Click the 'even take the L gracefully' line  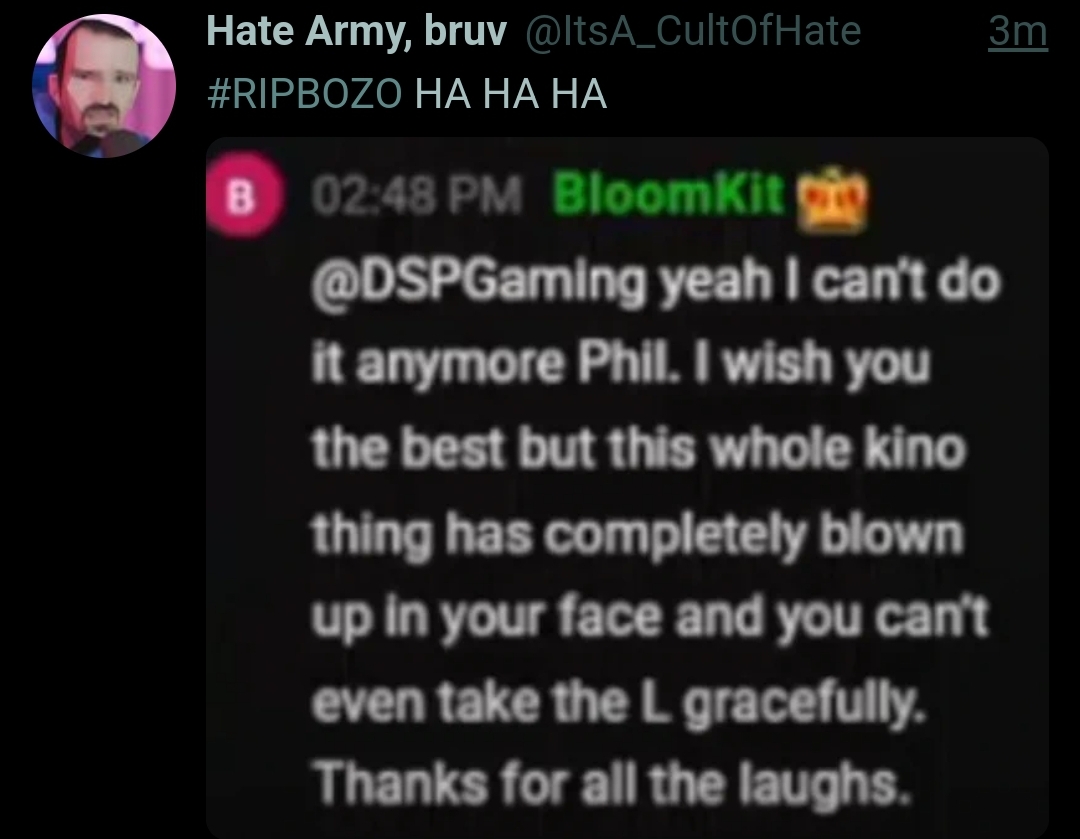point(619,703)
